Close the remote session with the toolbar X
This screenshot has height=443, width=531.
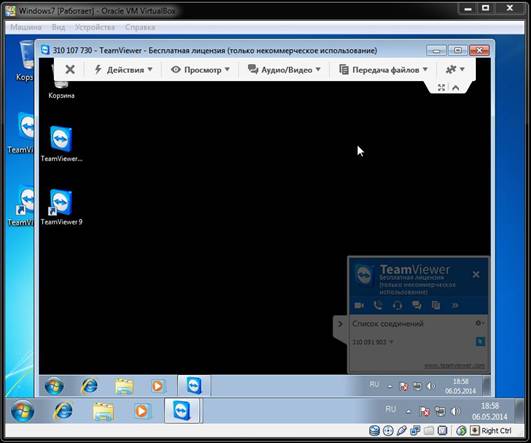point(70,69)
